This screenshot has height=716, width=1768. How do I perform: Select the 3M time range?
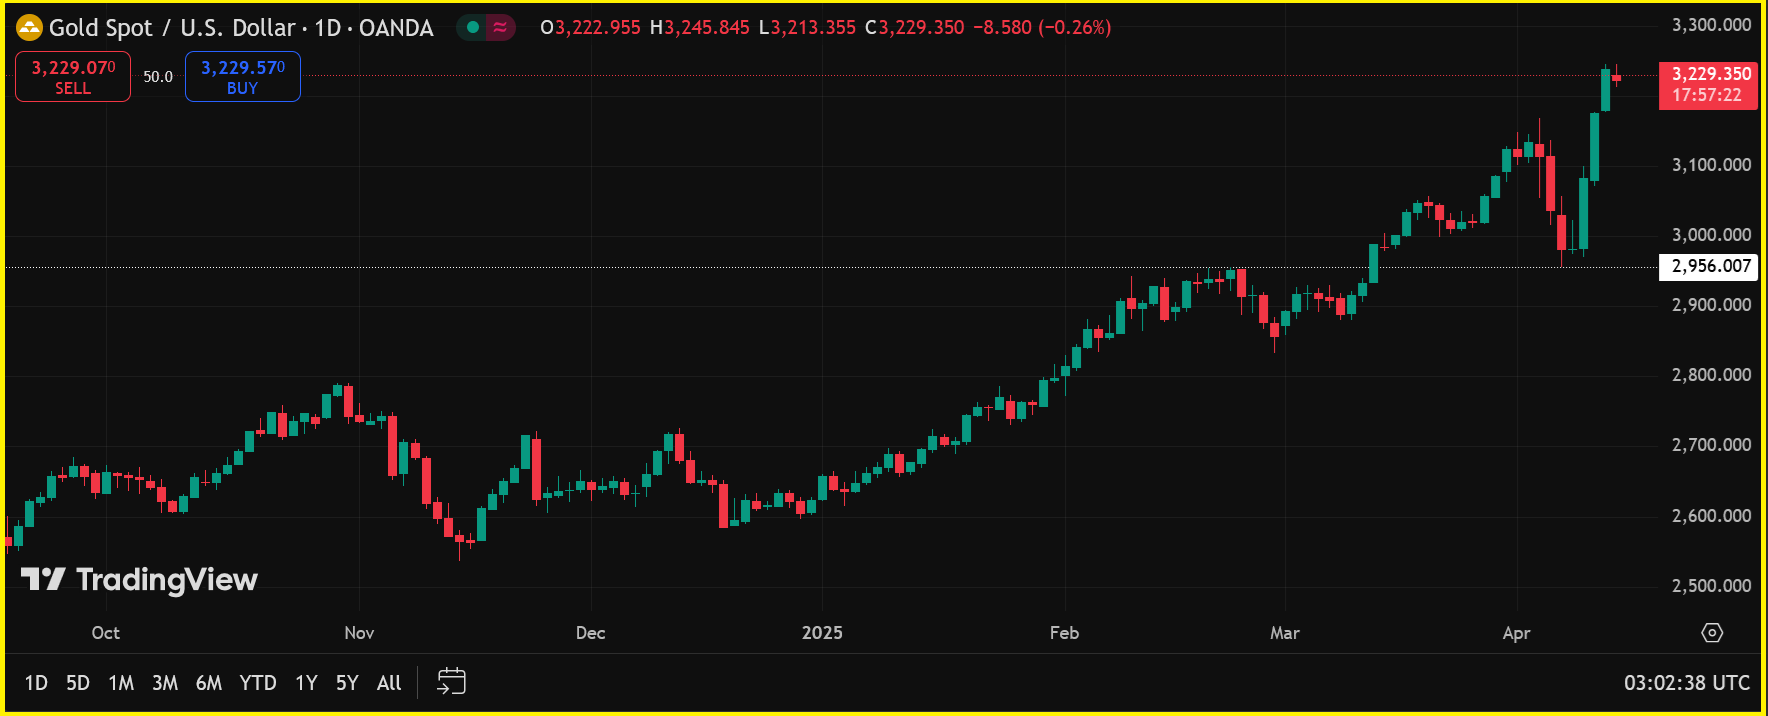tap(165, 683)
